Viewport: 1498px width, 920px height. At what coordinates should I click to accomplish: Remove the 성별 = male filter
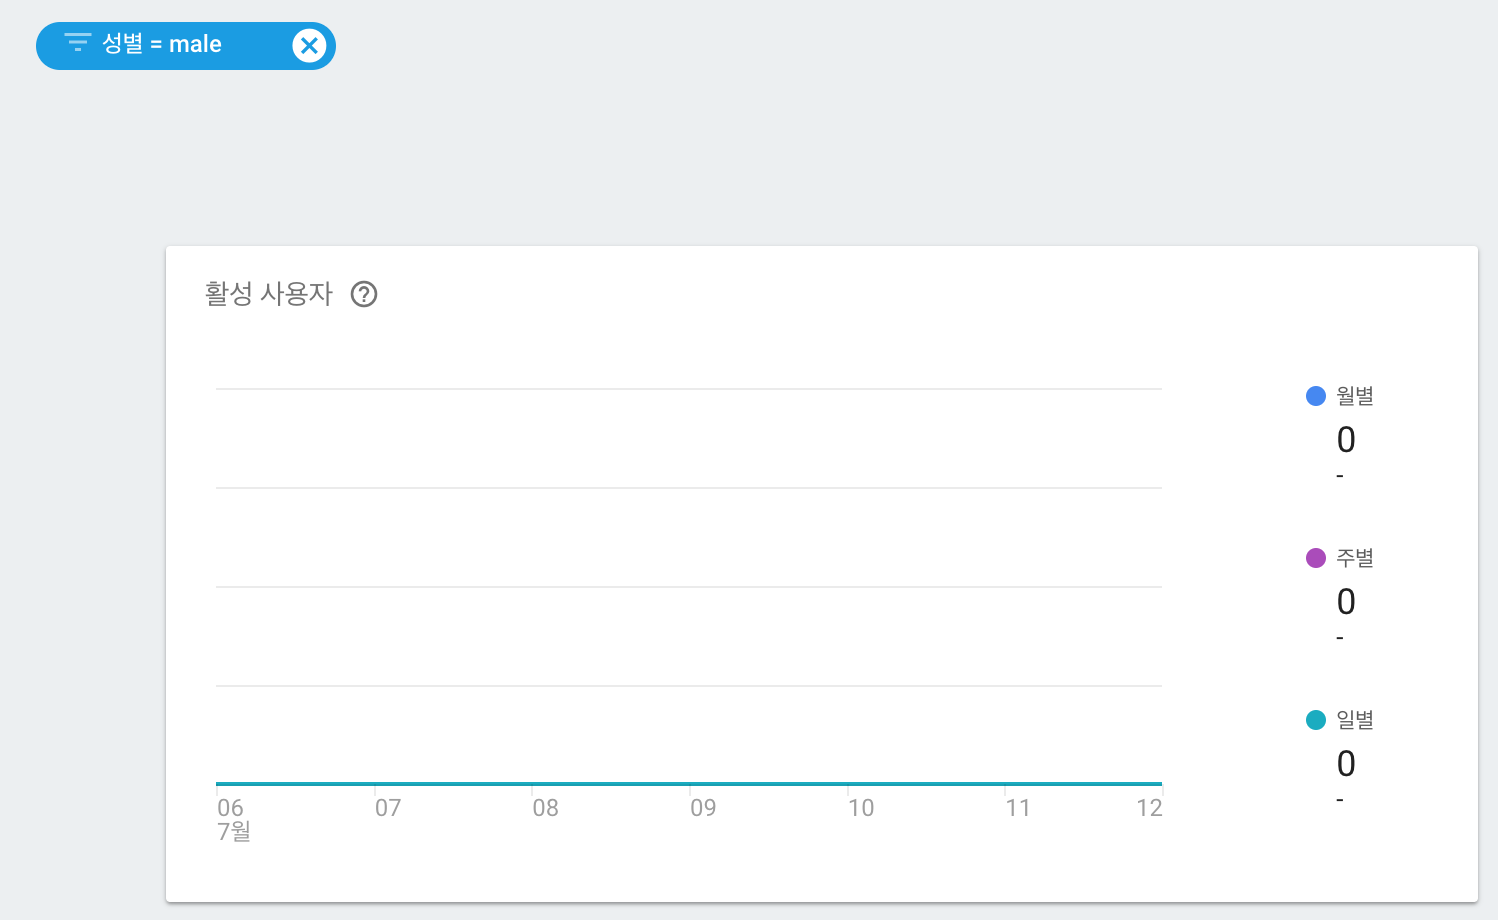(x=309, y=46)
